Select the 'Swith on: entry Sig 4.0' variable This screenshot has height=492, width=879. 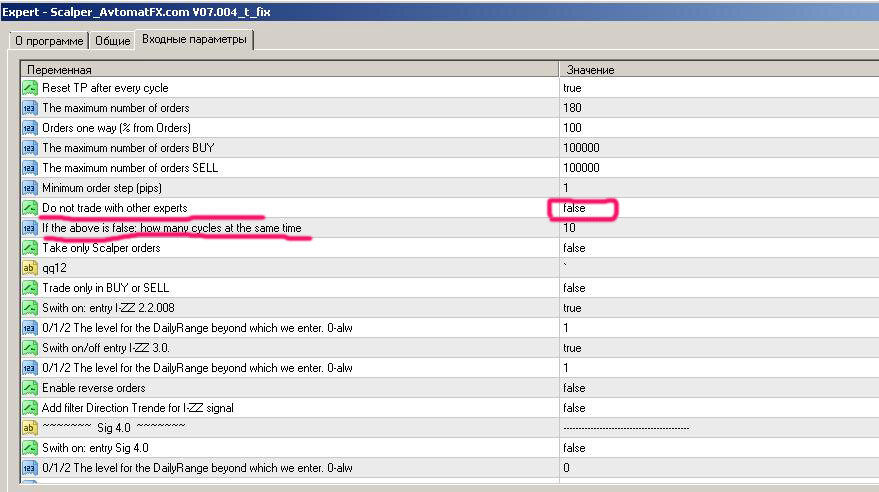click(x=95, y=448)
